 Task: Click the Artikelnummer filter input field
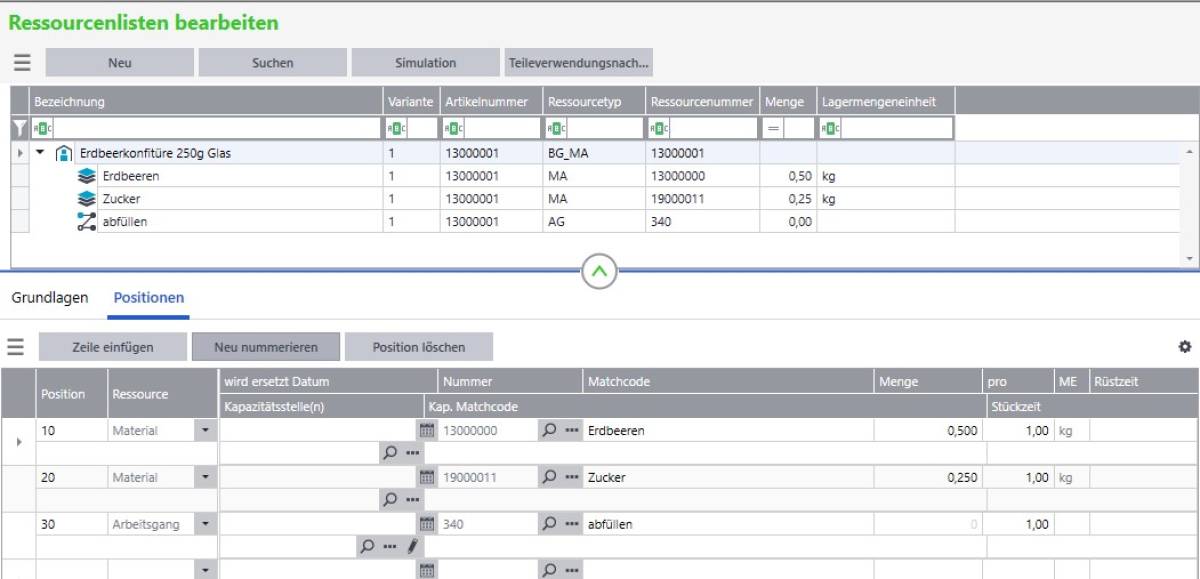click(501, 128)
